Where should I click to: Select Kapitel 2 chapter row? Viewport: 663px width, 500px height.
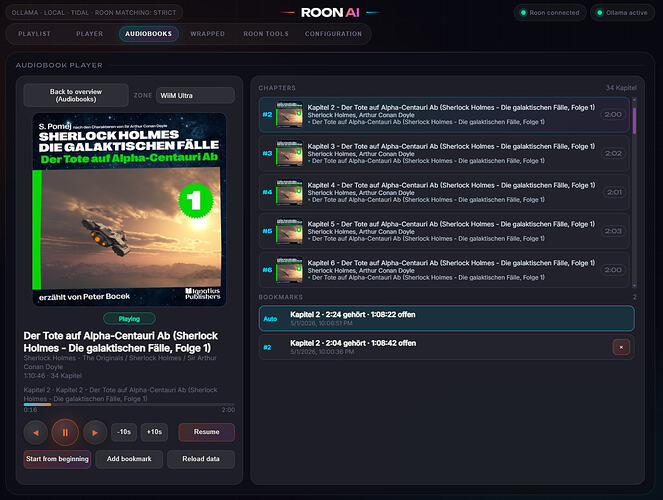tap(444, 115)
